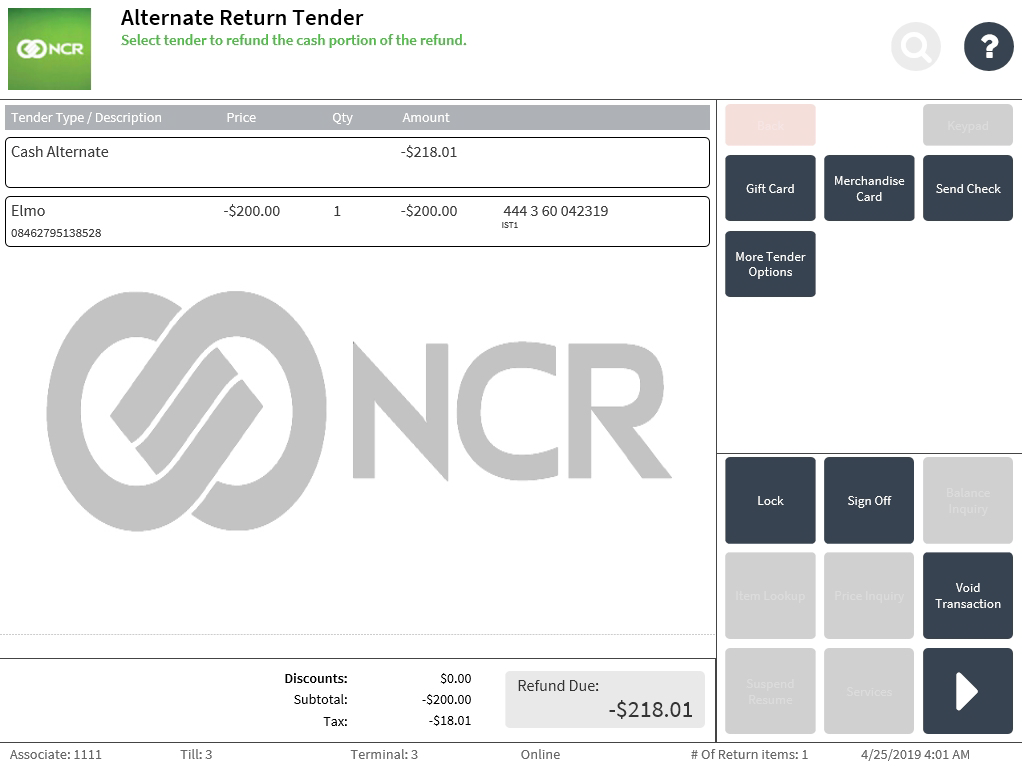Image resolution: width=1022 pixels, height=766 pixels.
Task: Open More Tender Options
Action: pos(770,264)
